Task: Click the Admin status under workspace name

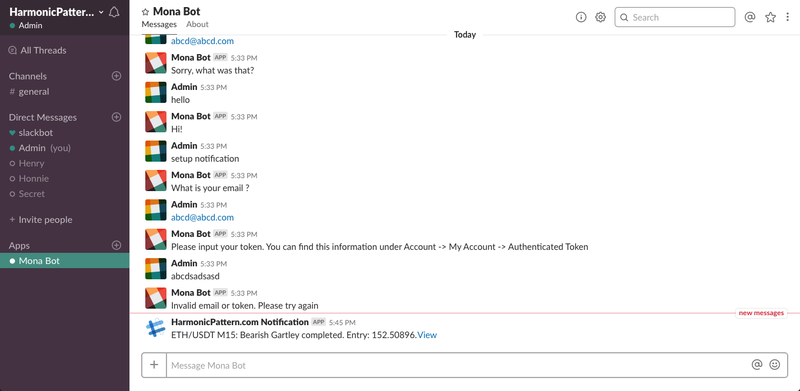Action: (26, 26)
